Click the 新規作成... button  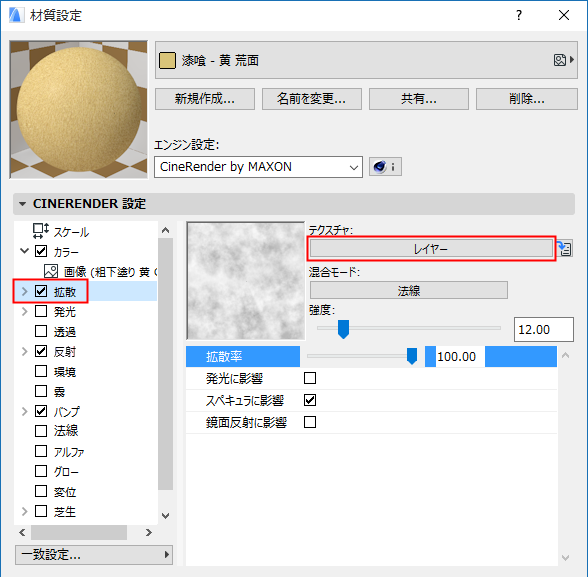pyautogui.click(x=205, y=99)
